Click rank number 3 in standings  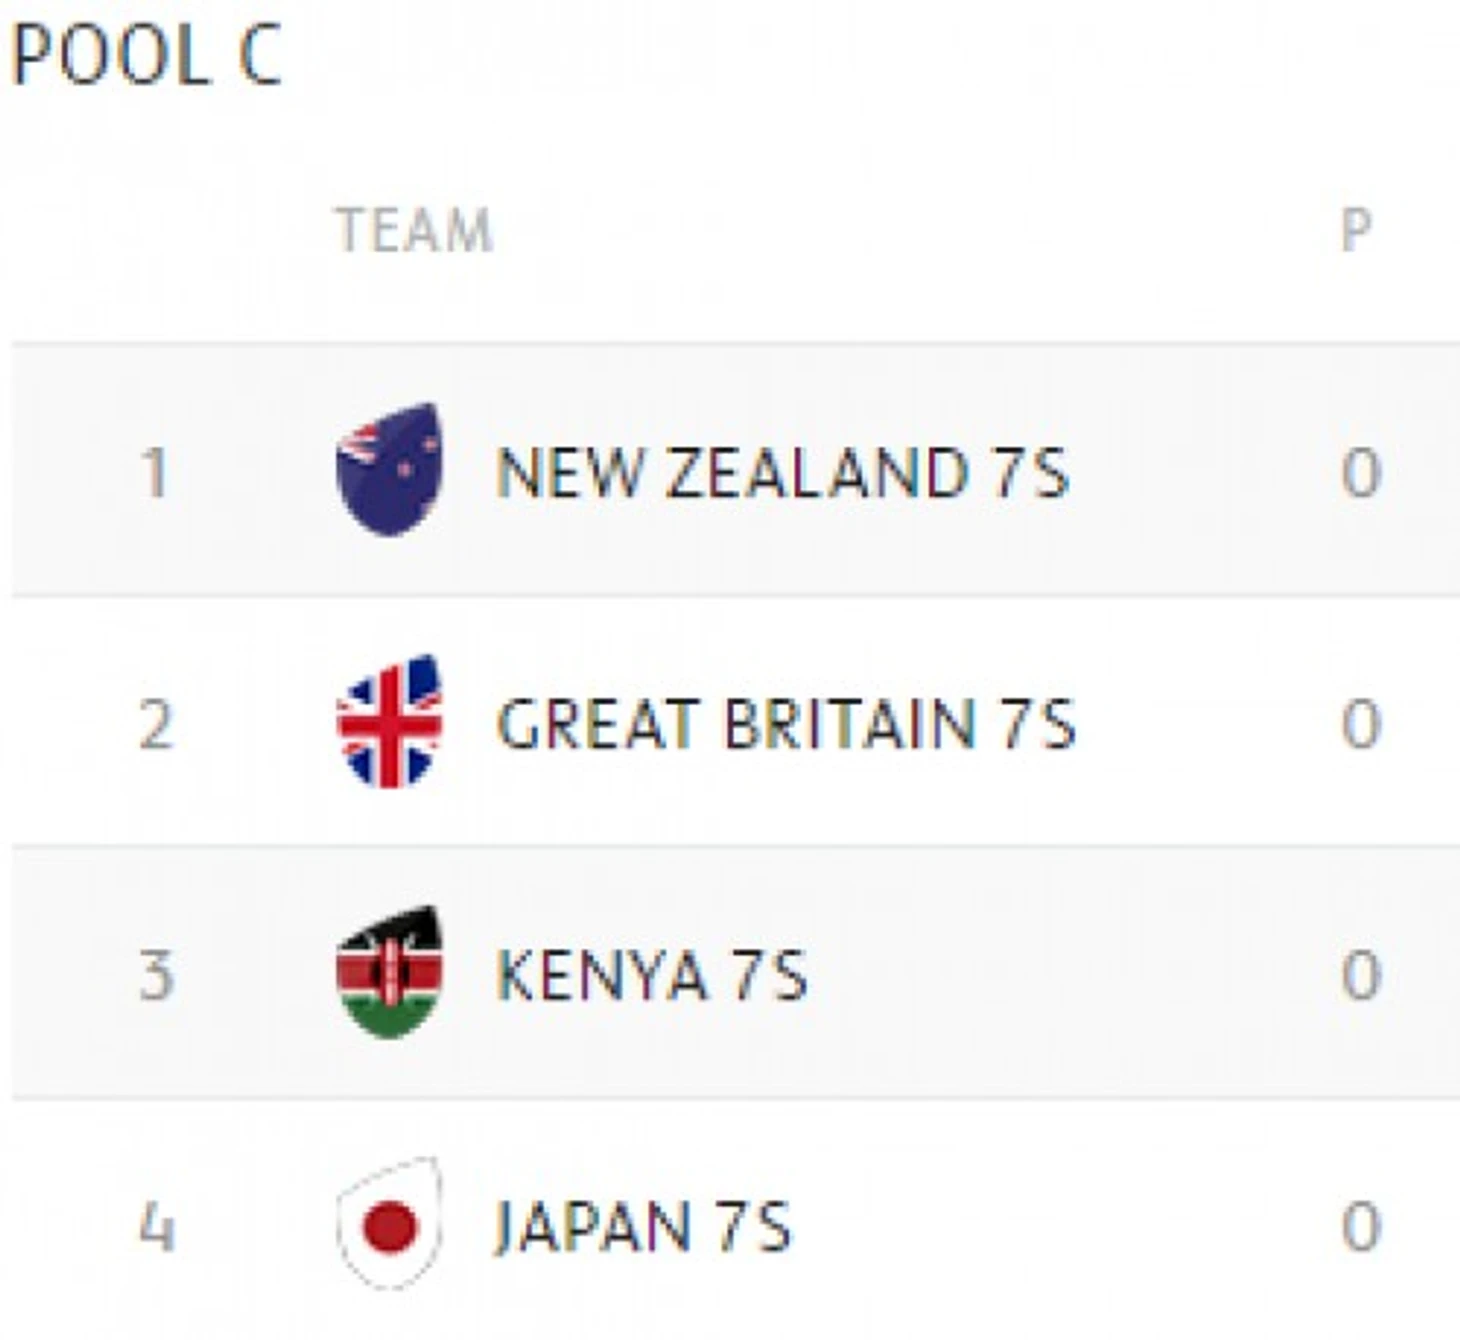click(155, 975)
